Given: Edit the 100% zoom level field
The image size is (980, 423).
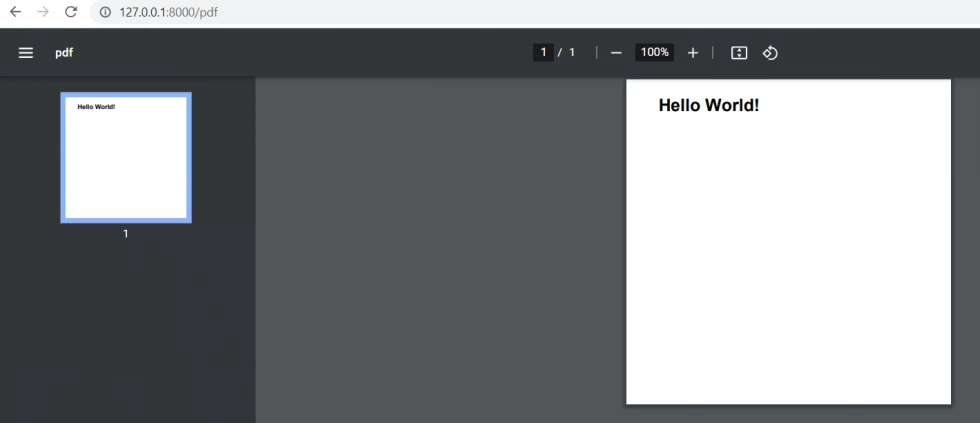Looking at the screenshot, I should (654, 52).
